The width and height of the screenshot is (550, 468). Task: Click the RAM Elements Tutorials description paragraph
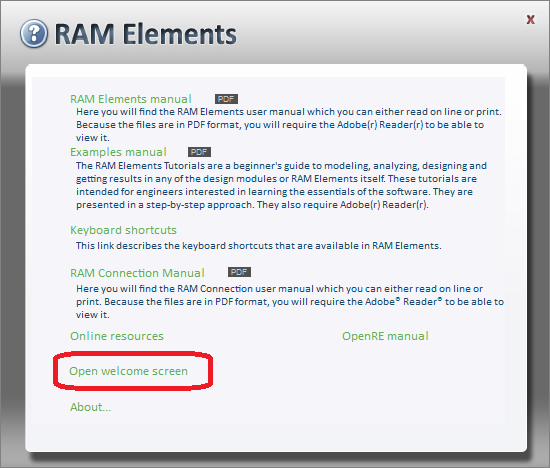(x=281, y=185)
